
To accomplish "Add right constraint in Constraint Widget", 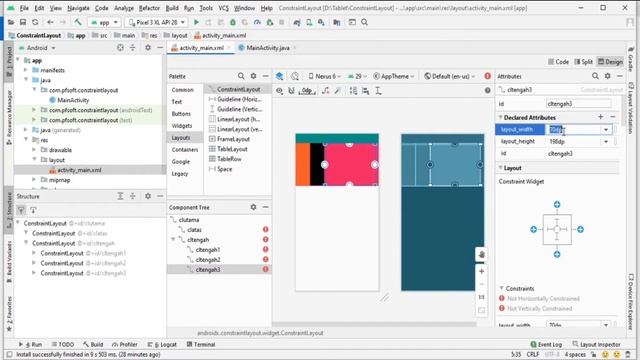I will point(580,229).
